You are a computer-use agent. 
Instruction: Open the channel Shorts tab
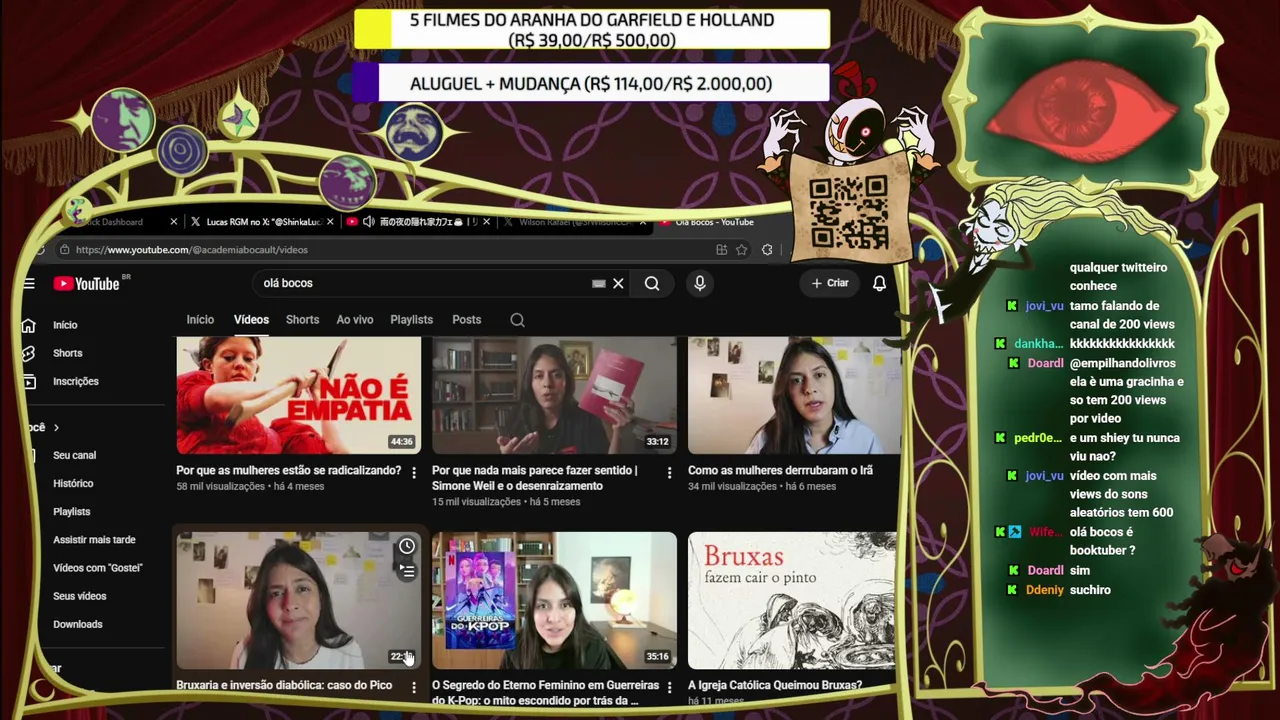(302, 320)
